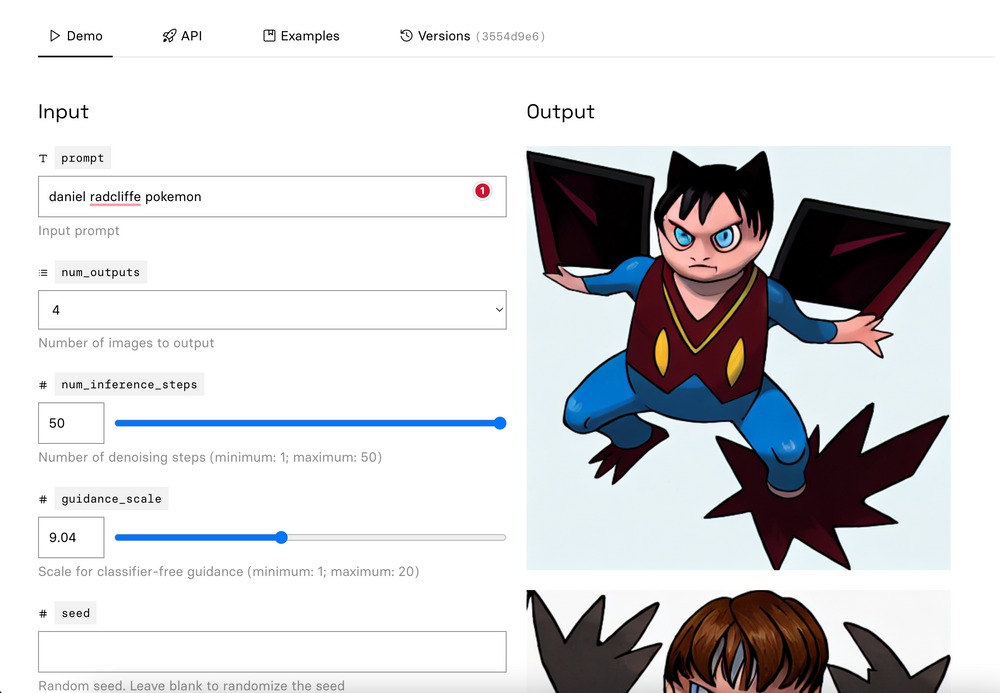
Task: Click the guidance_scale slider handle
Action: coord(280,537)
